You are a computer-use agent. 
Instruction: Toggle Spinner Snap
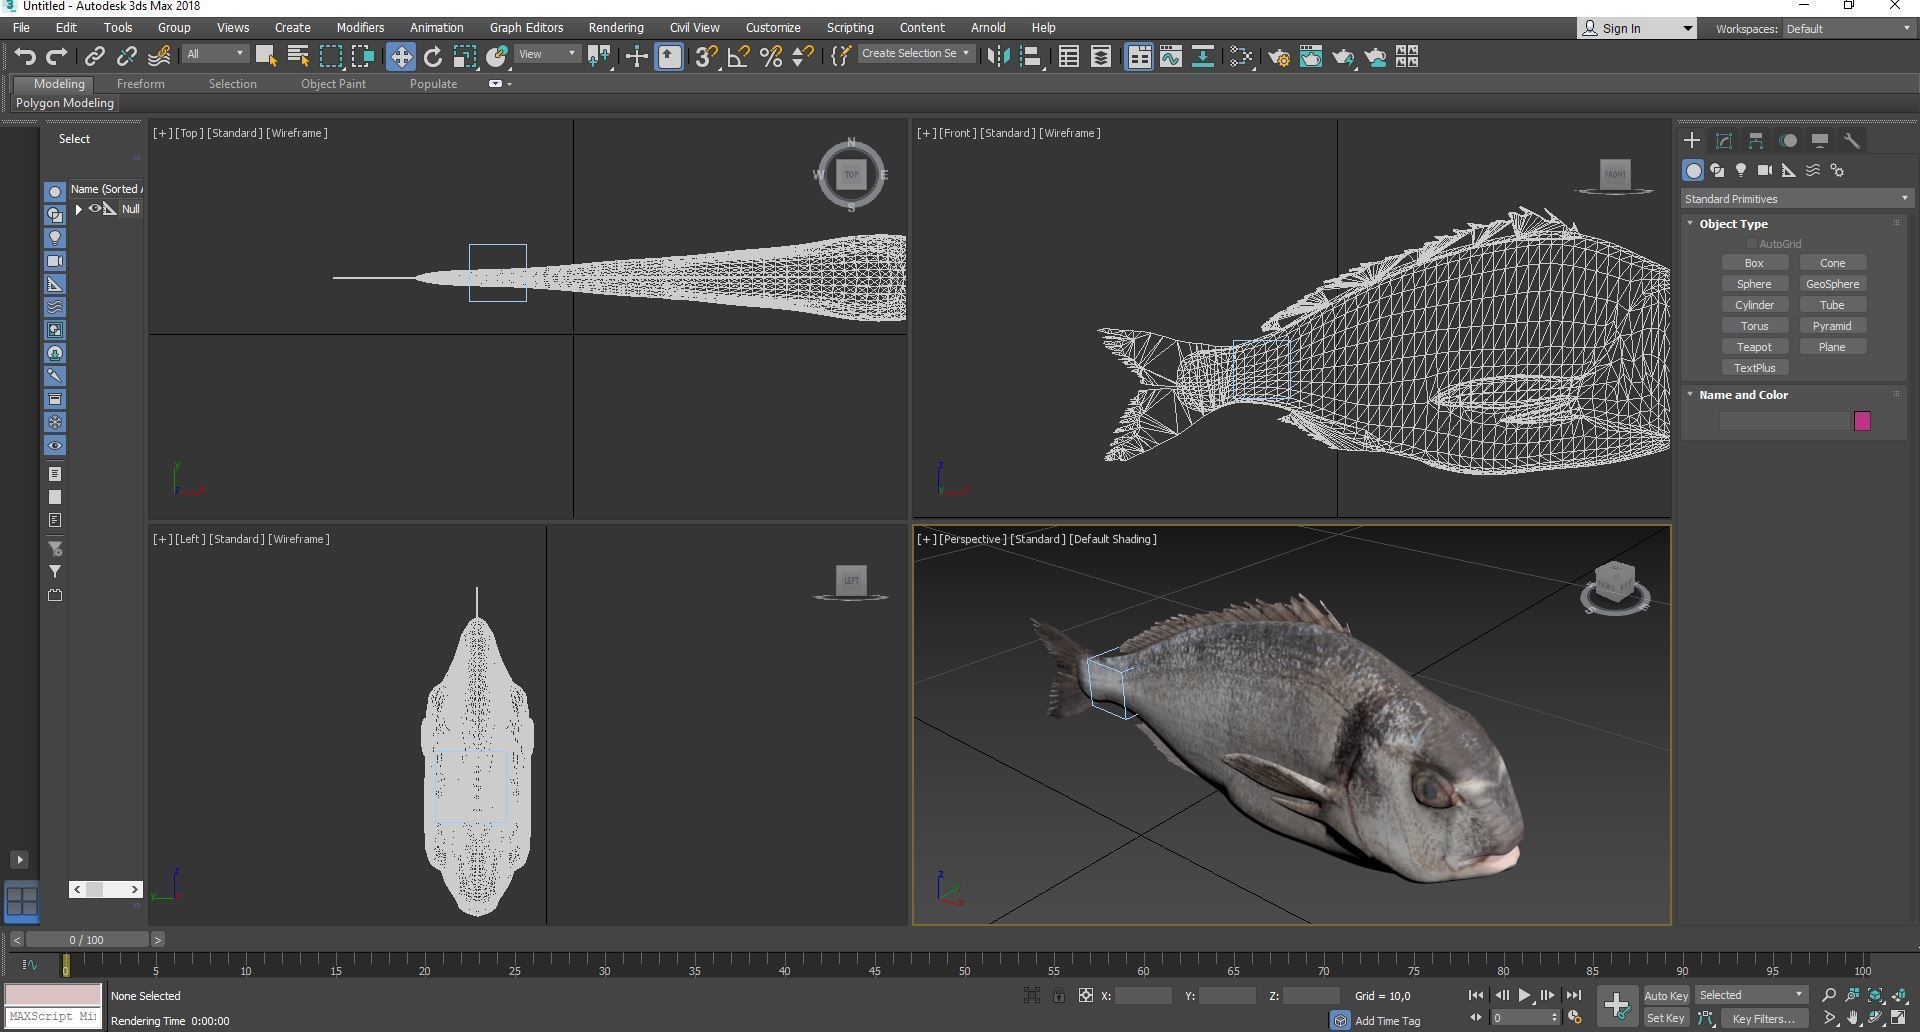point(802,56)
